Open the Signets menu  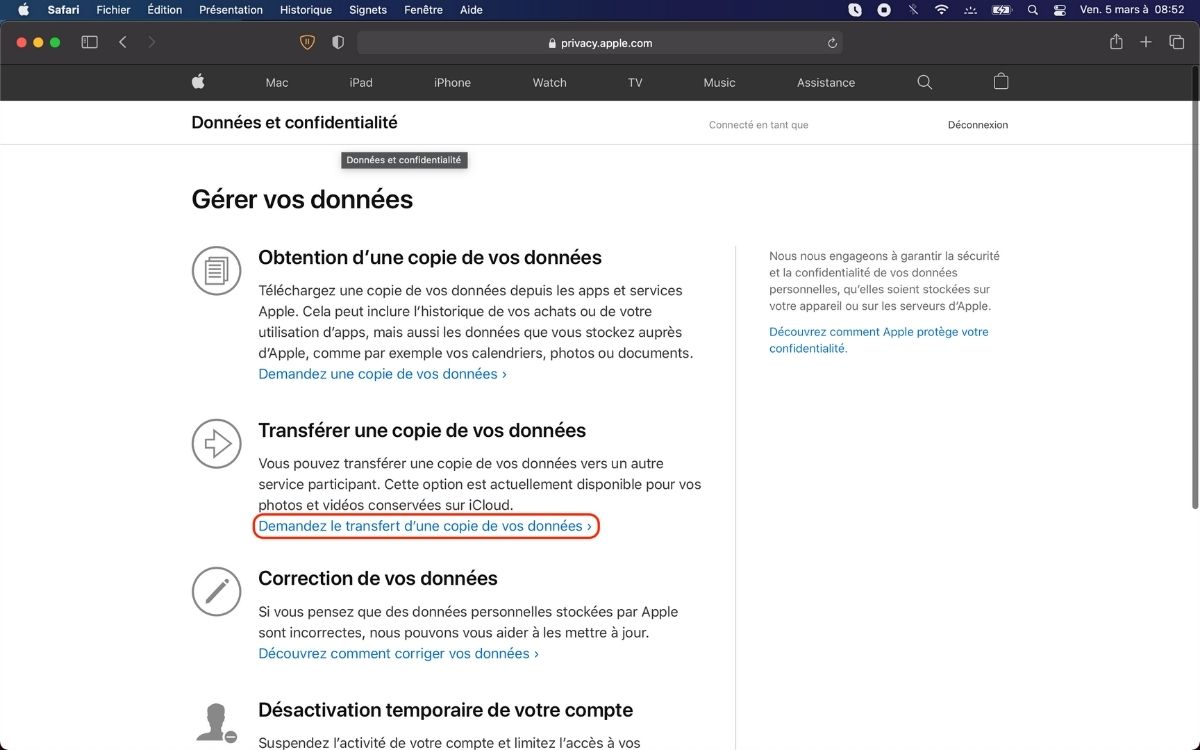click(368, 10)
